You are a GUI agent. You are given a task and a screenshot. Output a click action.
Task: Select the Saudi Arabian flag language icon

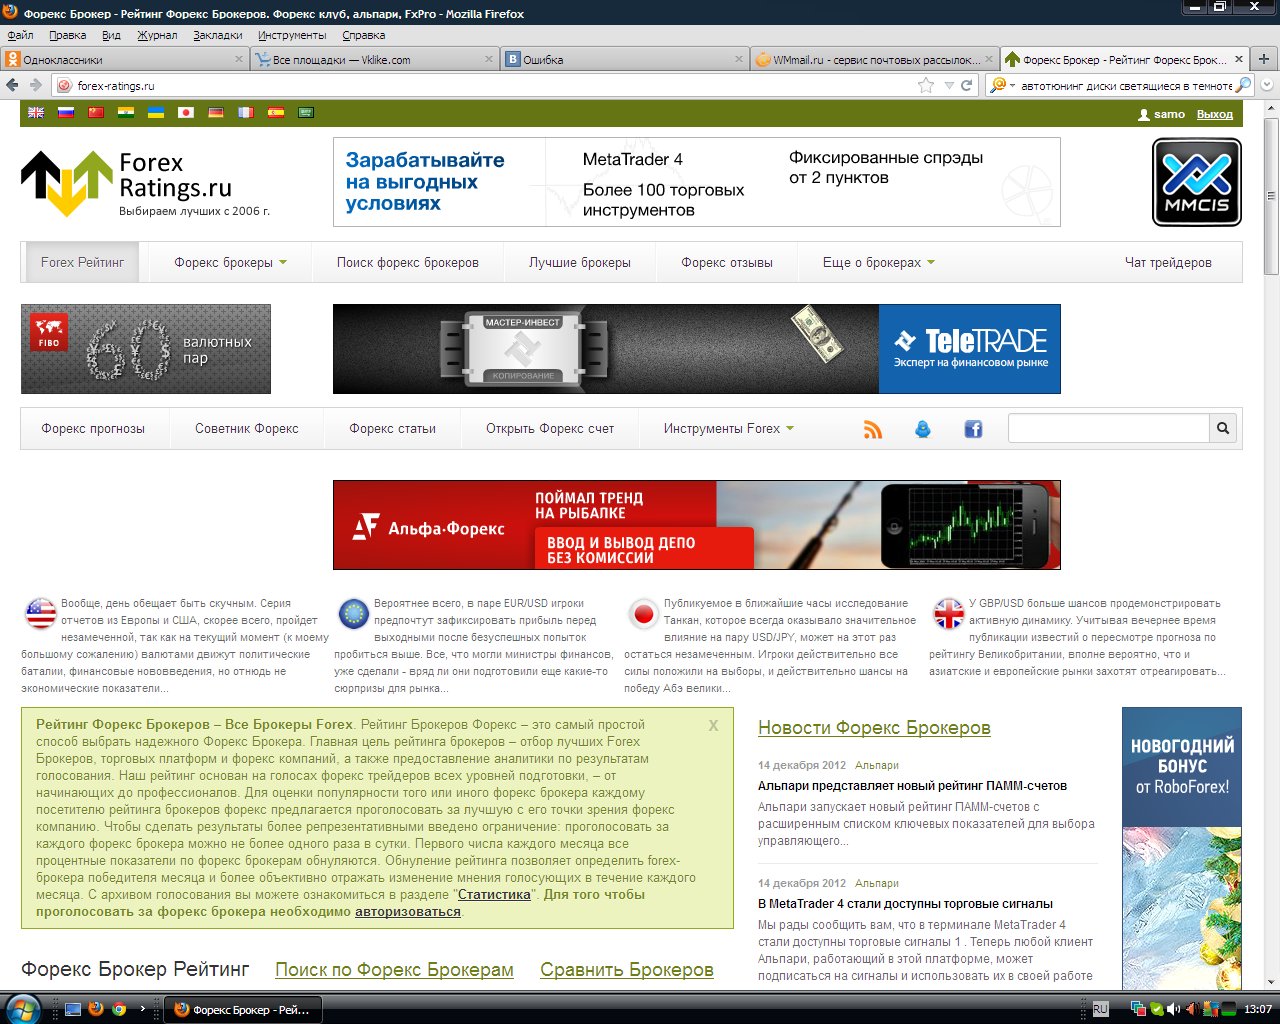click(x=306, y=113)
